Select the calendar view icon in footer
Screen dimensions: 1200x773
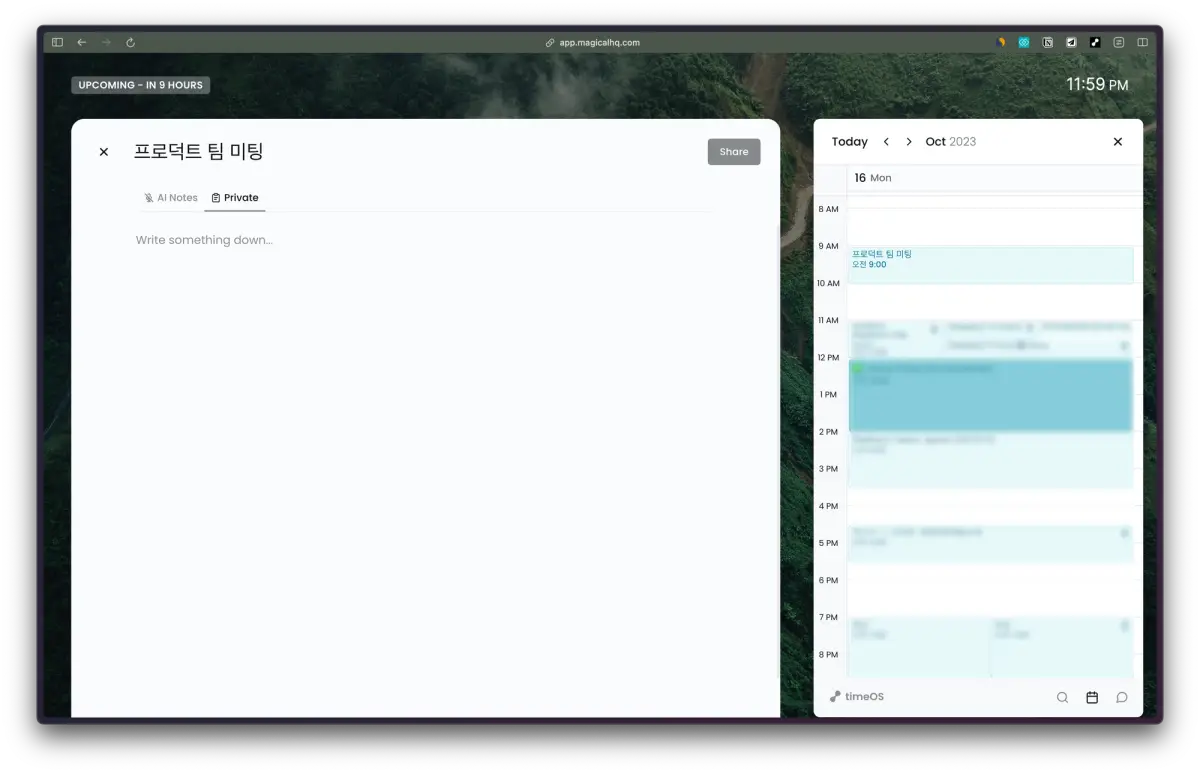pyautogui.click(x=1092, y=698)
